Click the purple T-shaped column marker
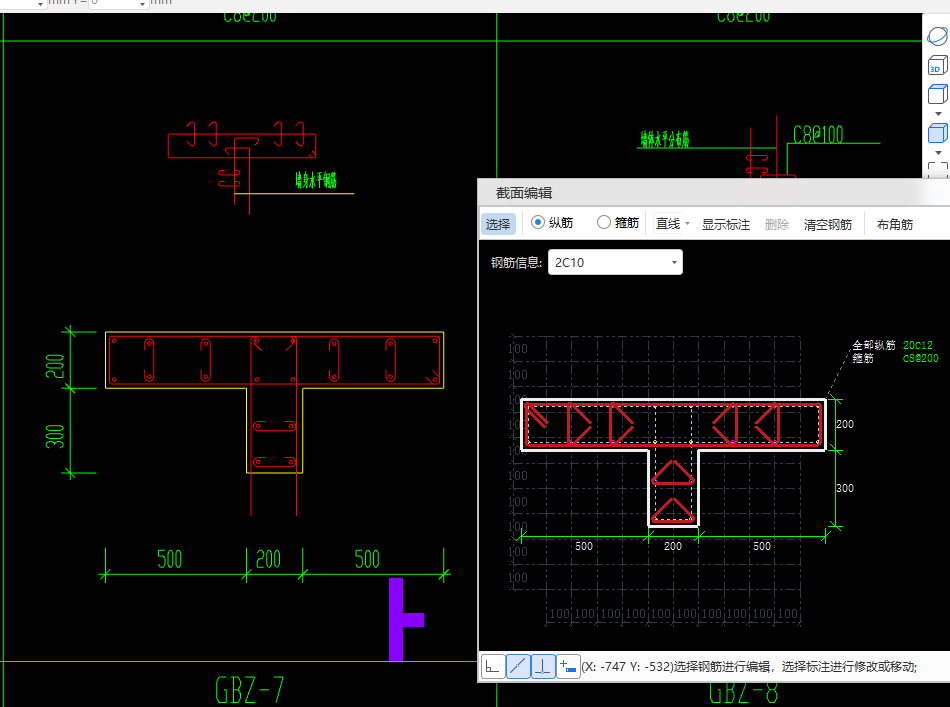The height and width of the screenshot is (707, 950). pyautogui.click(x=406, y=619)
